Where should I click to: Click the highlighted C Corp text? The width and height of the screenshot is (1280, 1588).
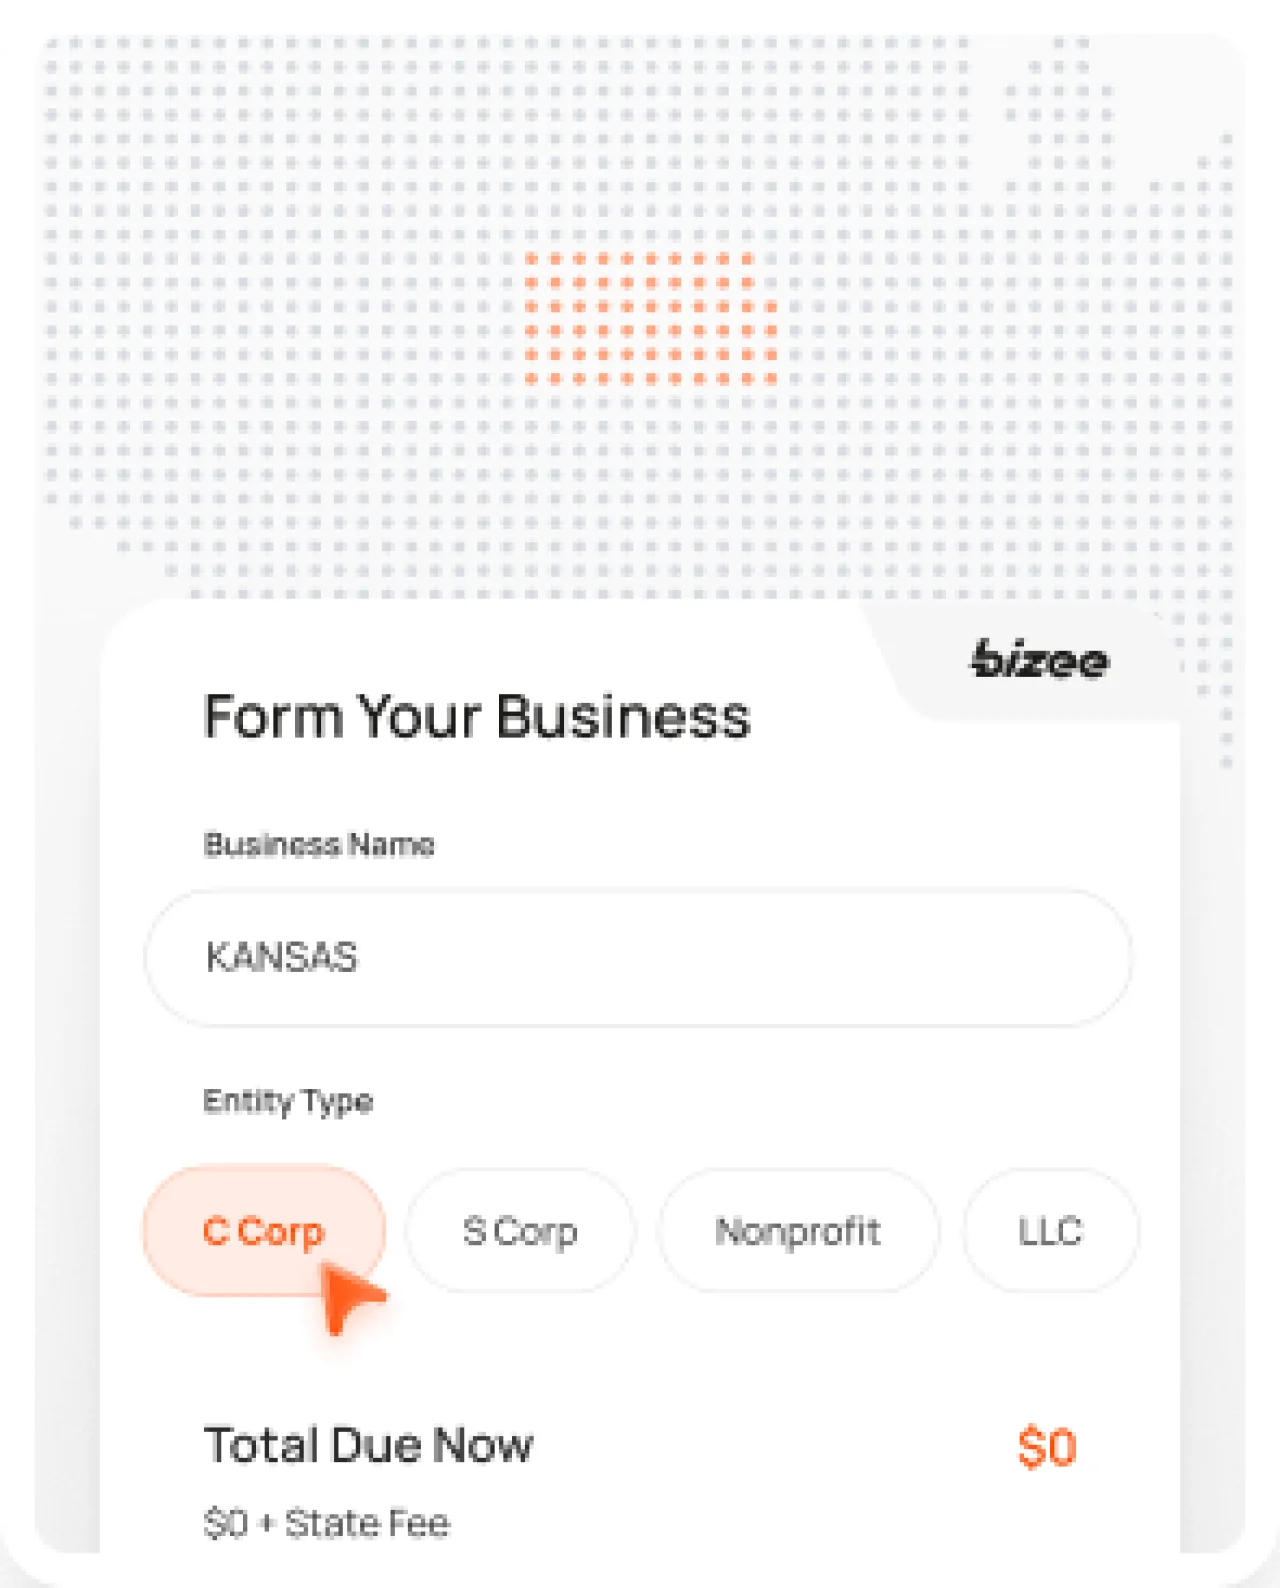[263, 1232]
